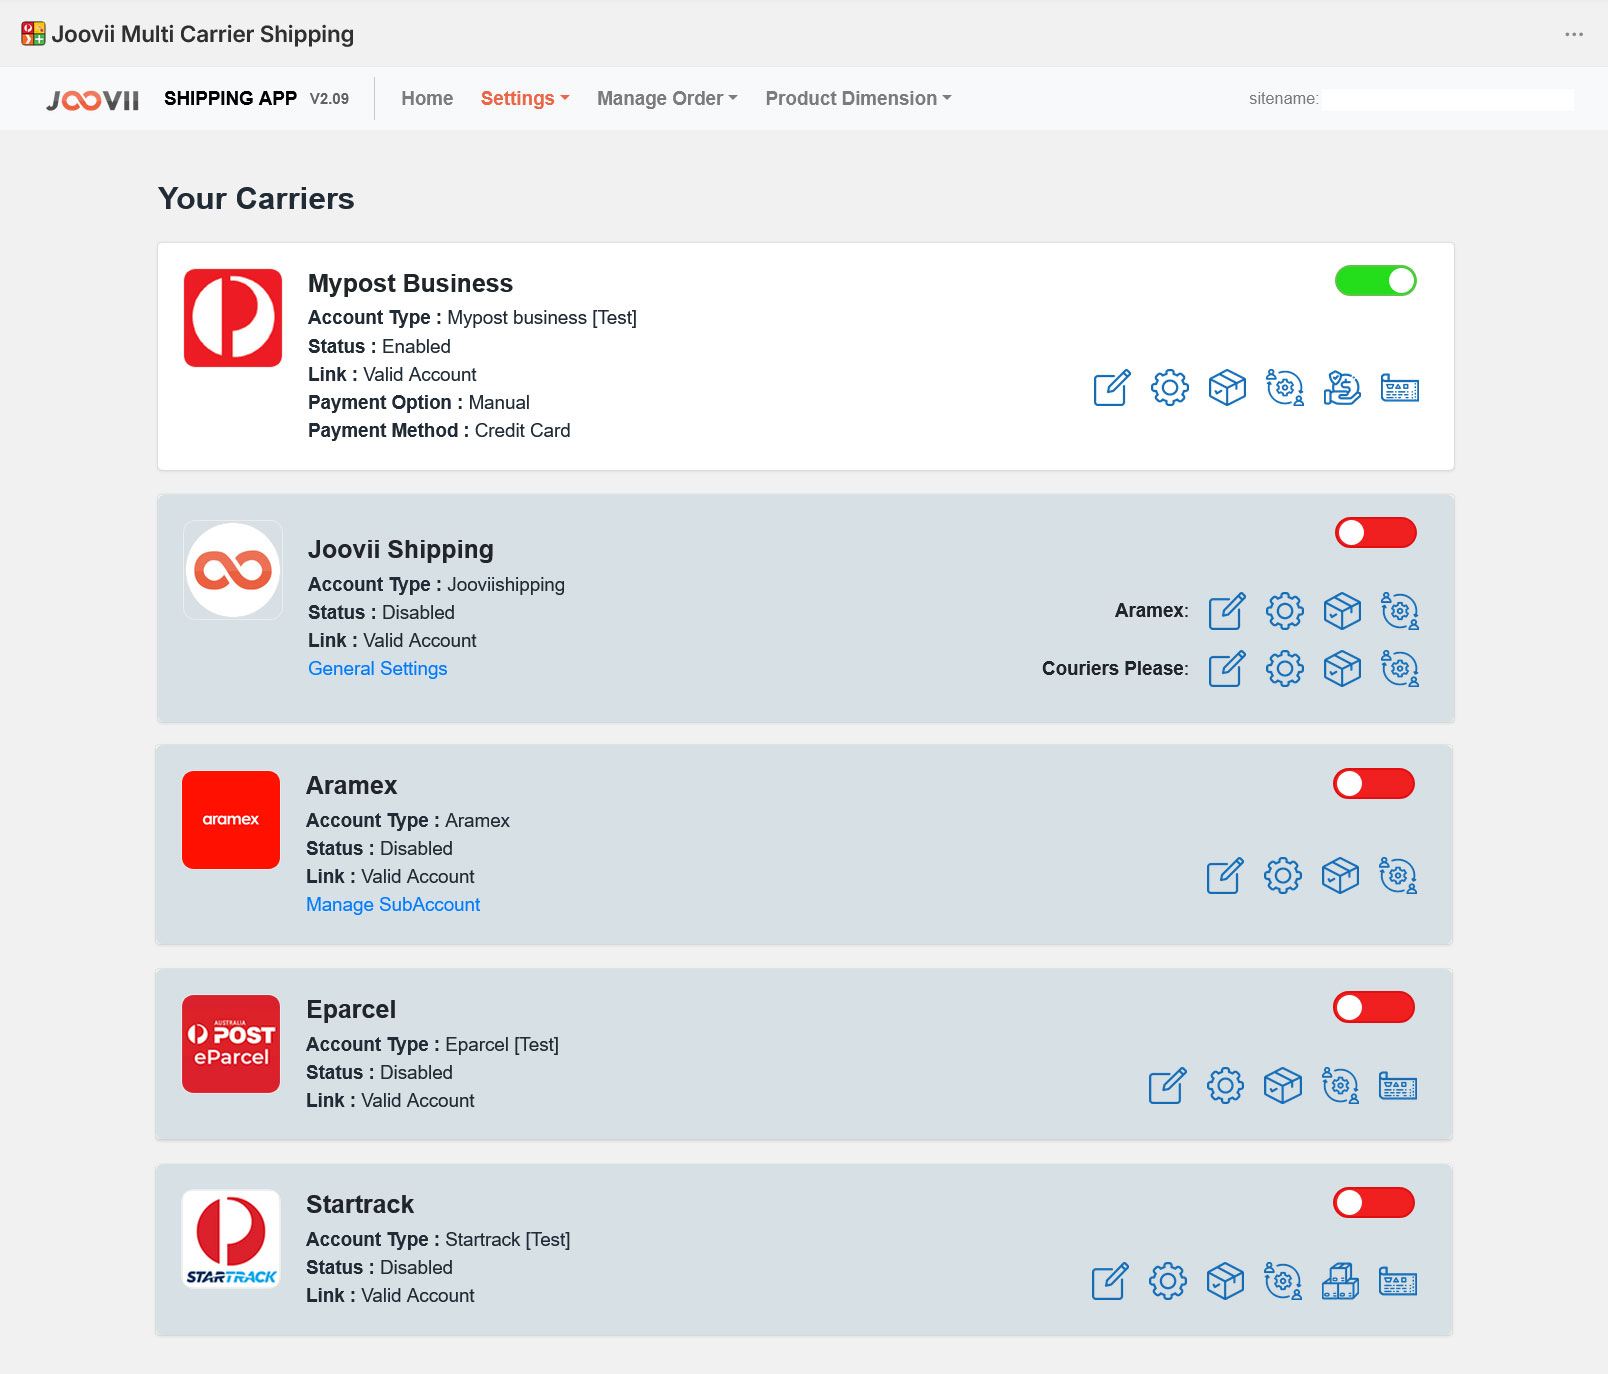Click the package box icon for Eparcel
Viewport: 1608px width, 1374px height.
[x=1283, y=1085]
